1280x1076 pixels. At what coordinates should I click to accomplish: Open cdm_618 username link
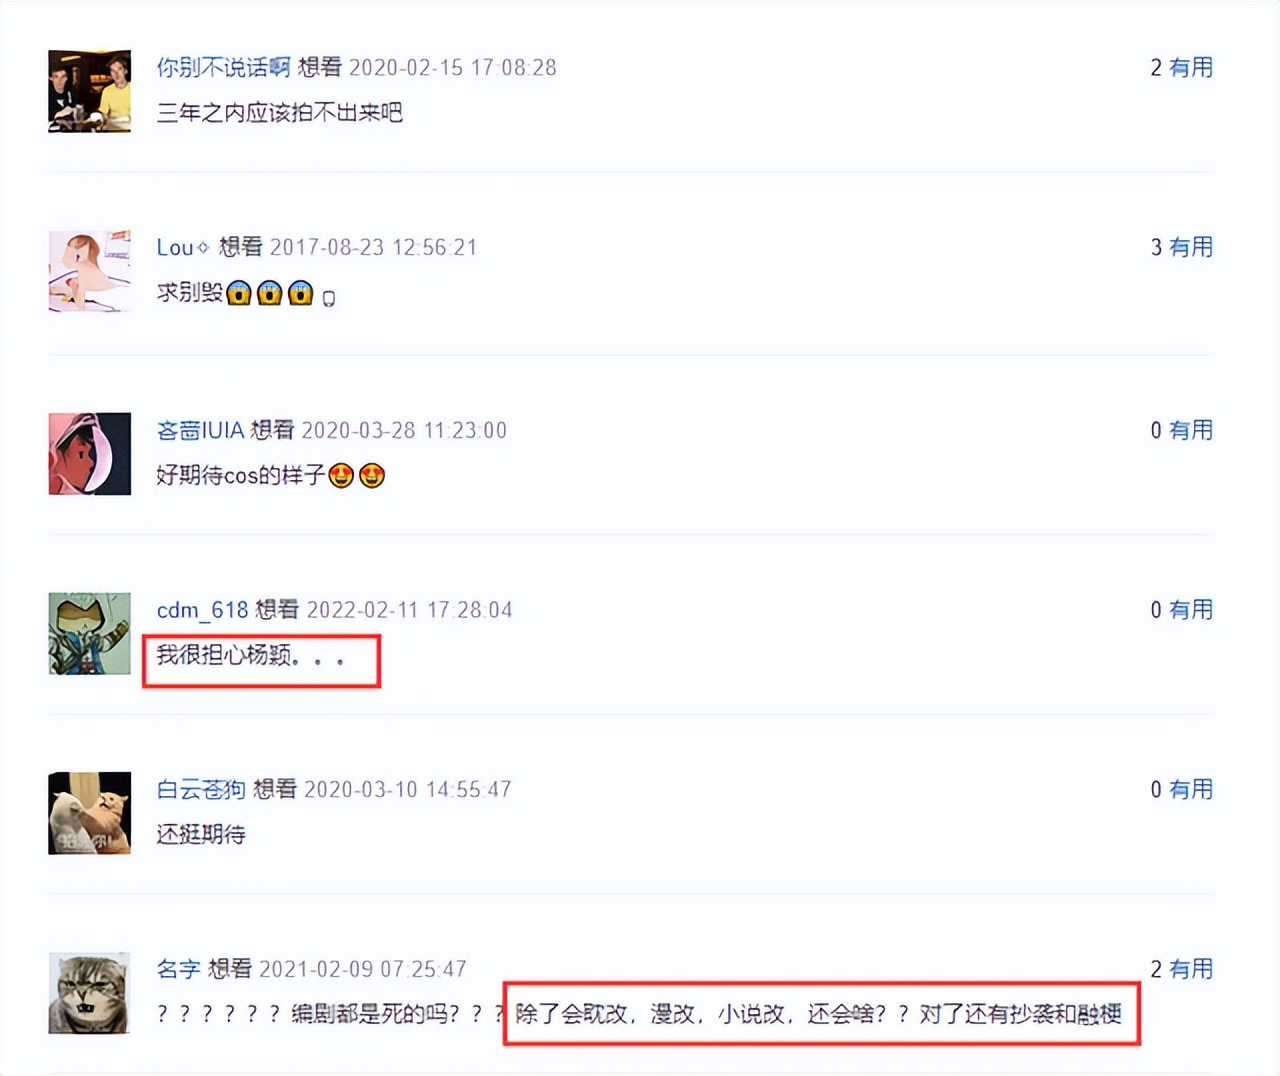tap(202, 610)
